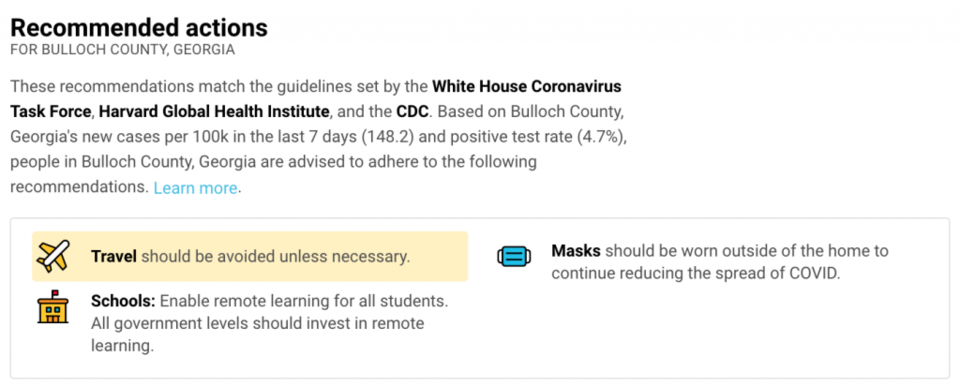This screenshot has width=960, height=386.
Task: Click the Schools remote learning recommendation
Action: point(270,324)
